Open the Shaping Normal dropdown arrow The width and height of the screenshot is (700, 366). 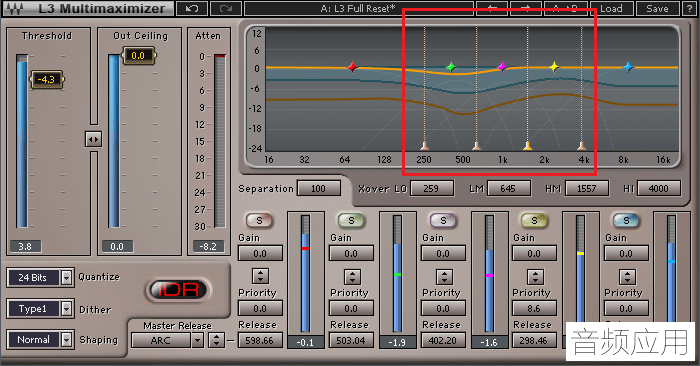[67, 340]
